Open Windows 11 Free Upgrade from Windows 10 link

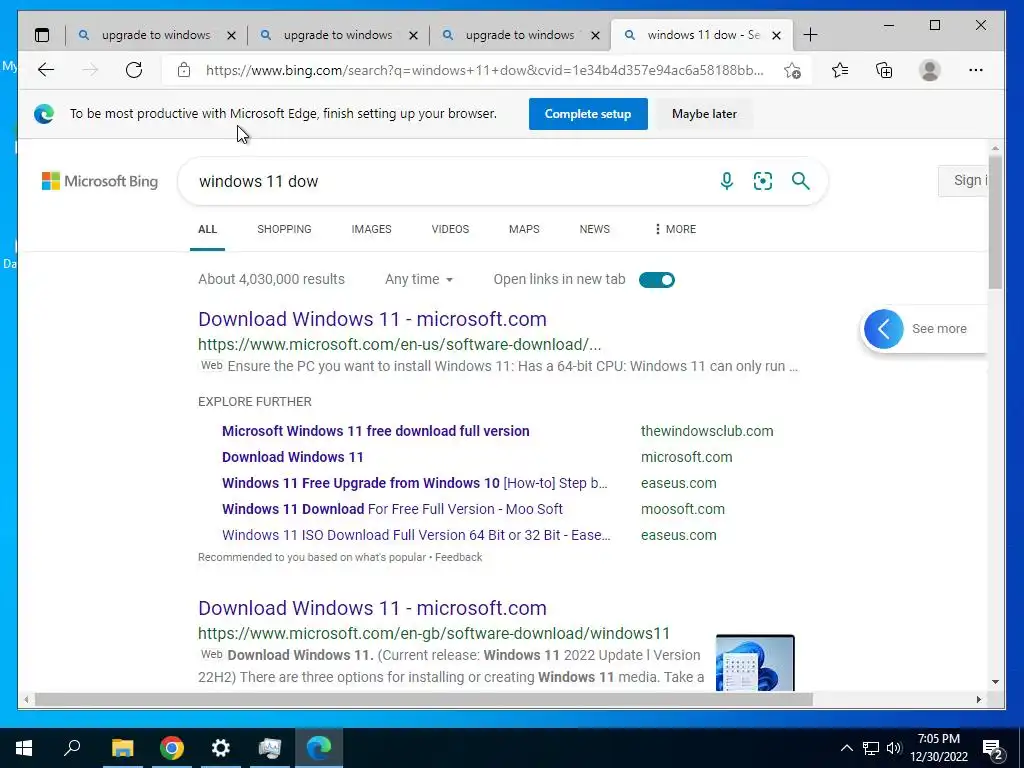coord(415,483)
